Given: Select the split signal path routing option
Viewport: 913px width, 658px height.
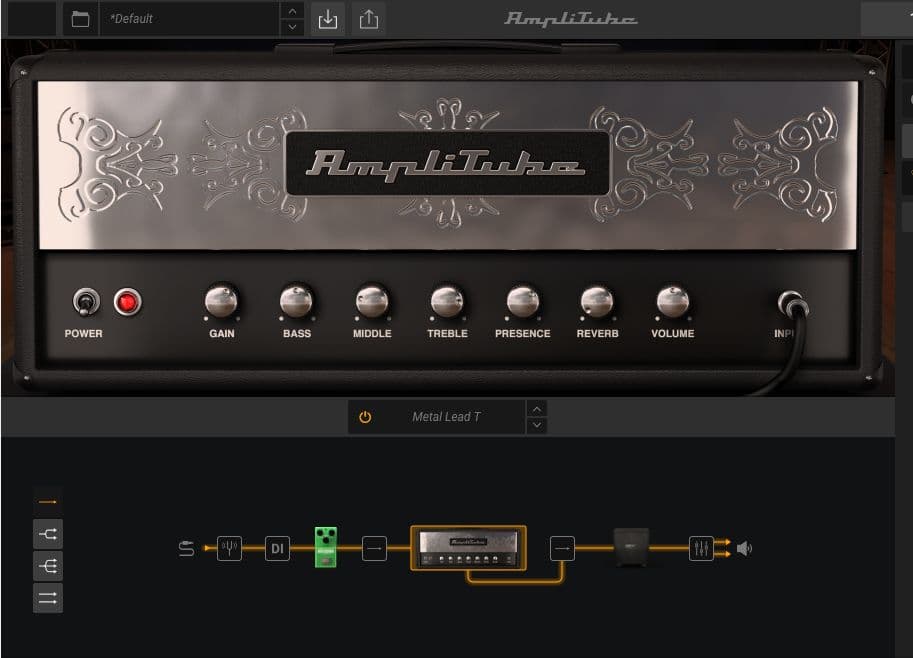Looking at the screenshot, I should (47, 533).
